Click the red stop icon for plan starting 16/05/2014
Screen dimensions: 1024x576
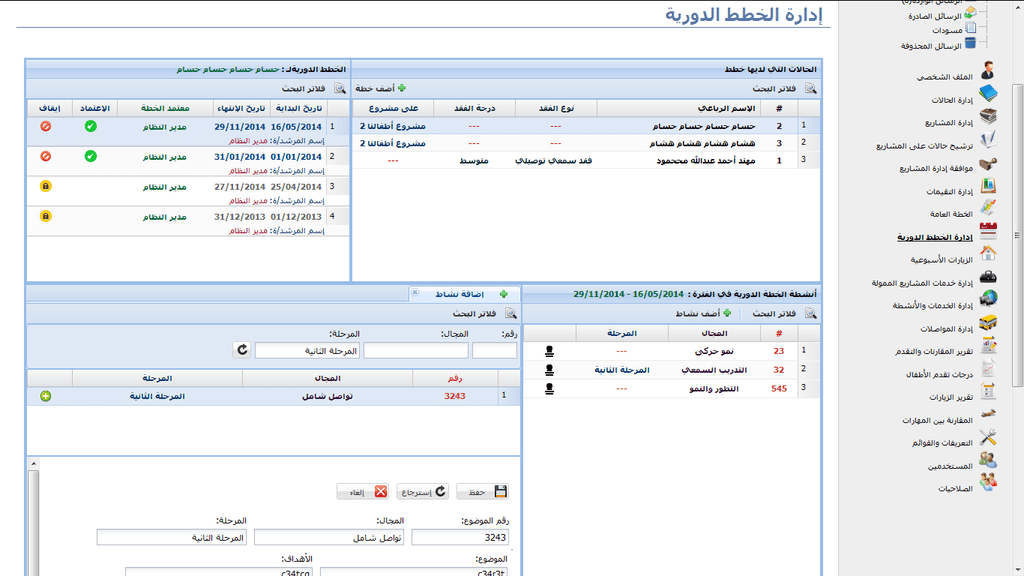(x=45, y=126)
